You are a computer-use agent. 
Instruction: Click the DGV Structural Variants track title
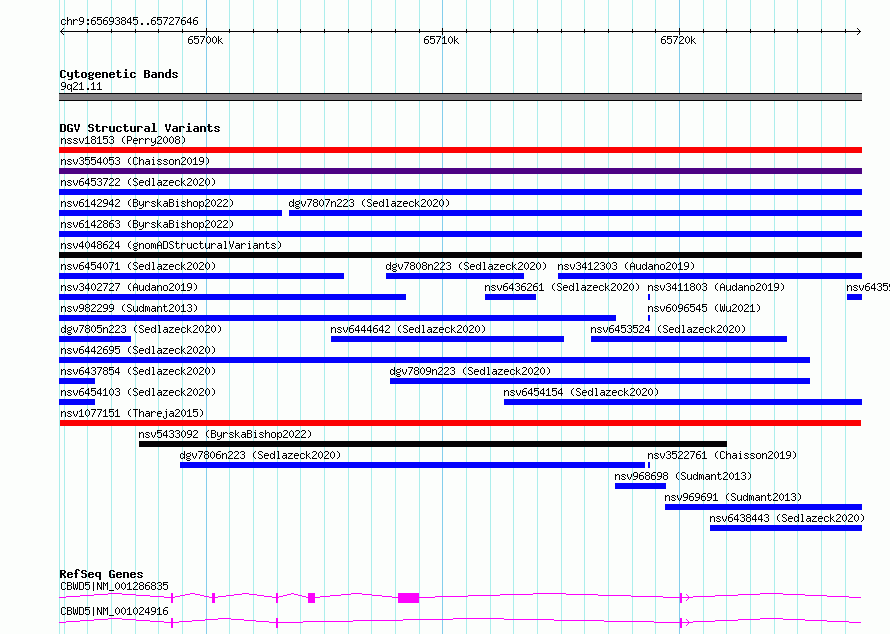click(140, 128)
